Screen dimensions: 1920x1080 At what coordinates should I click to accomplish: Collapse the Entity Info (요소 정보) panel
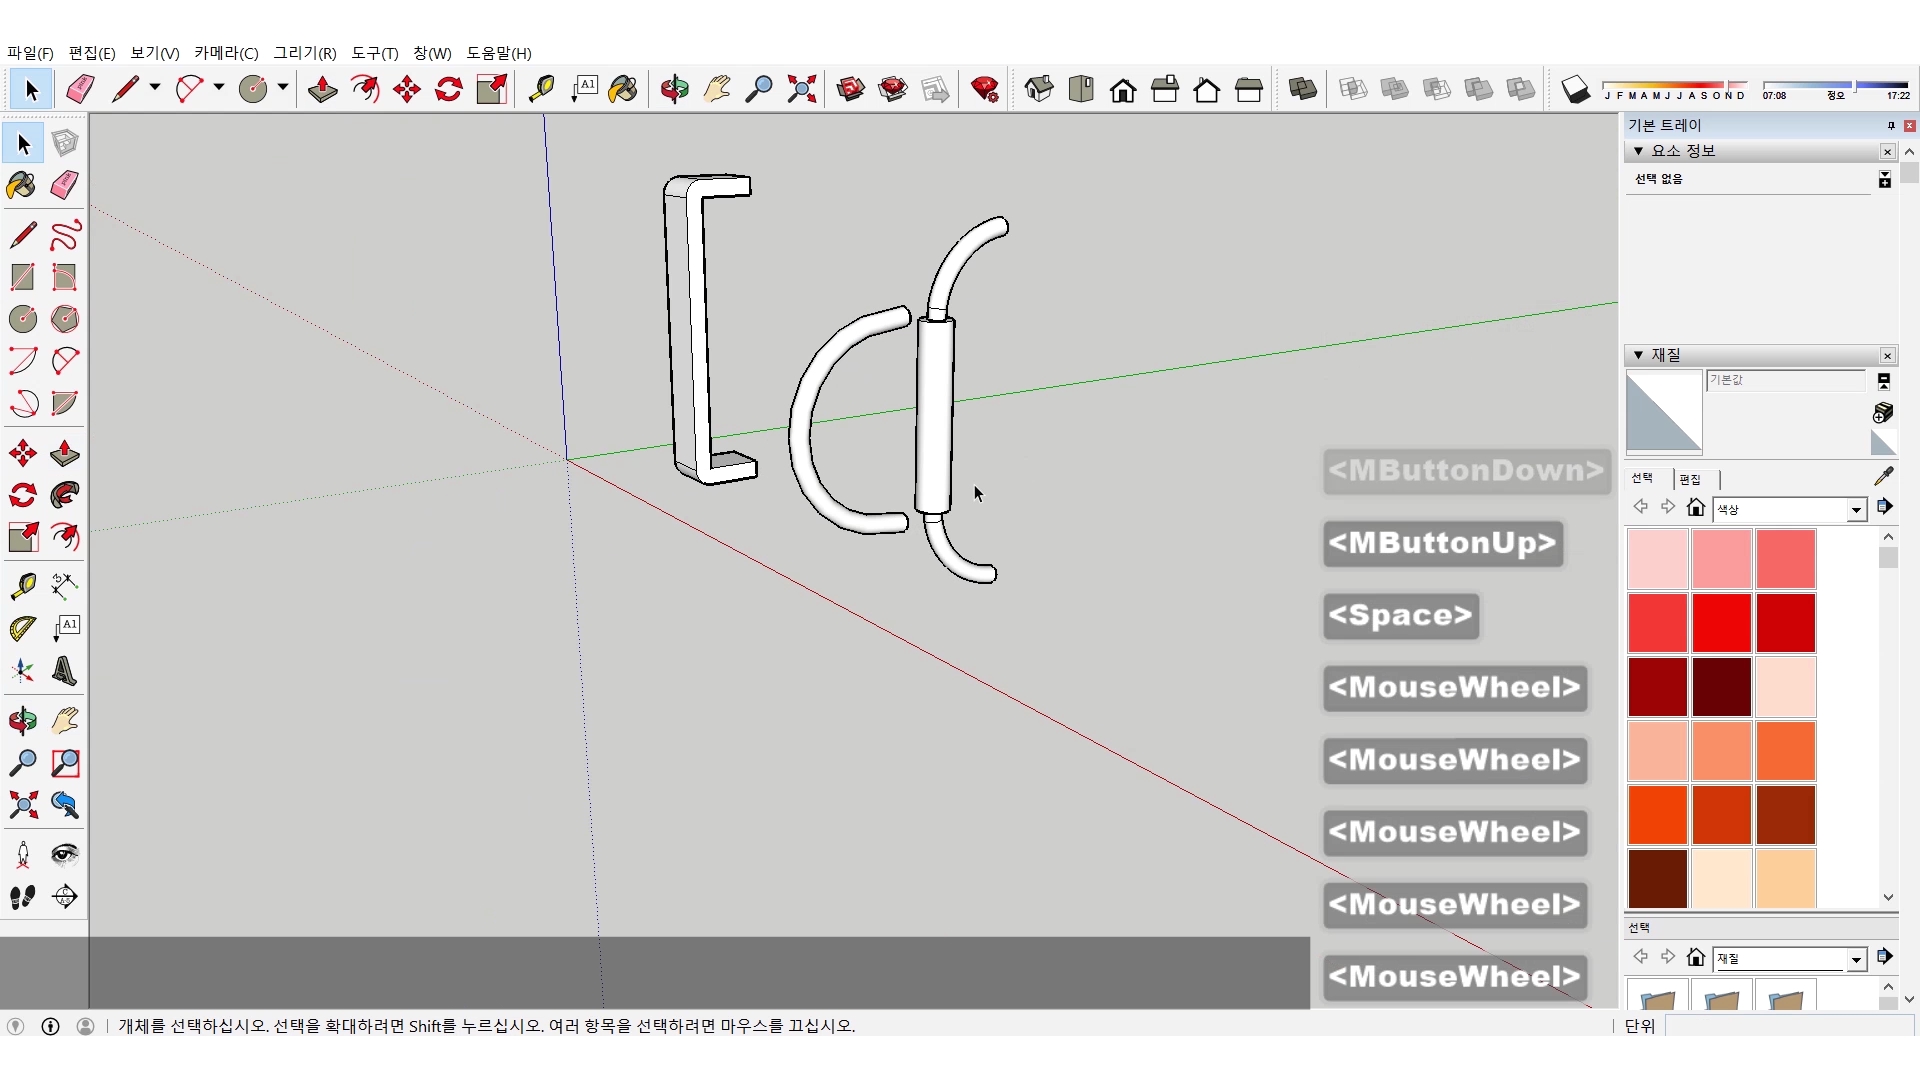[x=1638, y=151]
